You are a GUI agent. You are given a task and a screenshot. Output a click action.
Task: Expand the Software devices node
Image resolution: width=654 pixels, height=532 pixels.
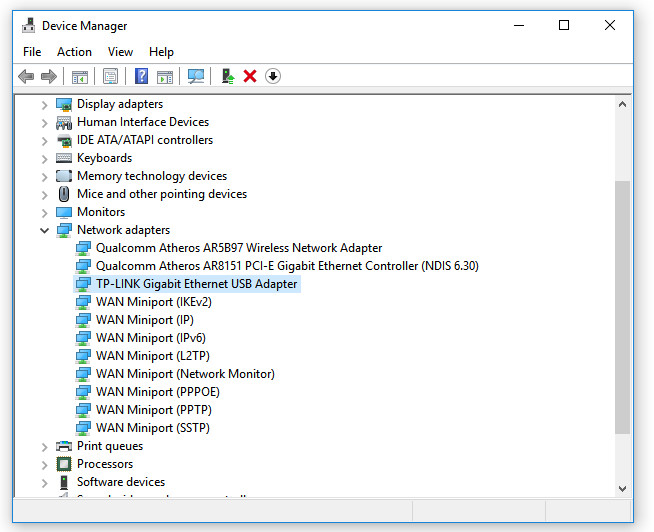pos(45,483)
